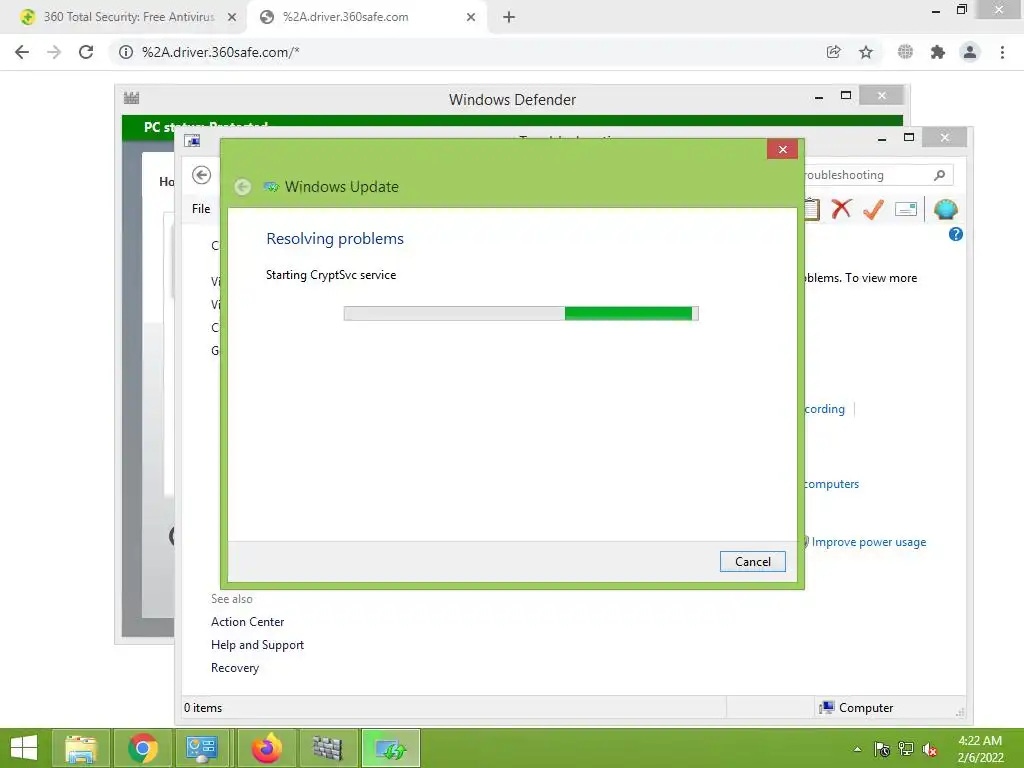This screenshot has width=1024, height=768.
Task: Click the browser address bar URL
Action: click(221, 52)
